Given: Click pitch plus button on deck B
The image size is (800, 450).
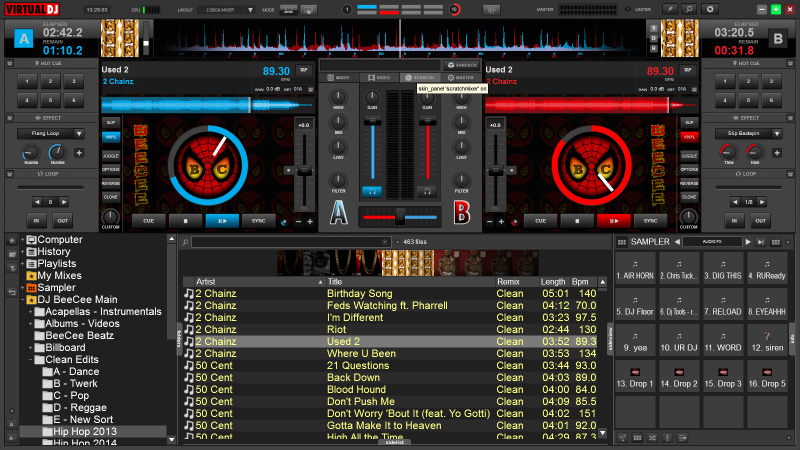Looking at the screenshot, I should coord(502,221).
